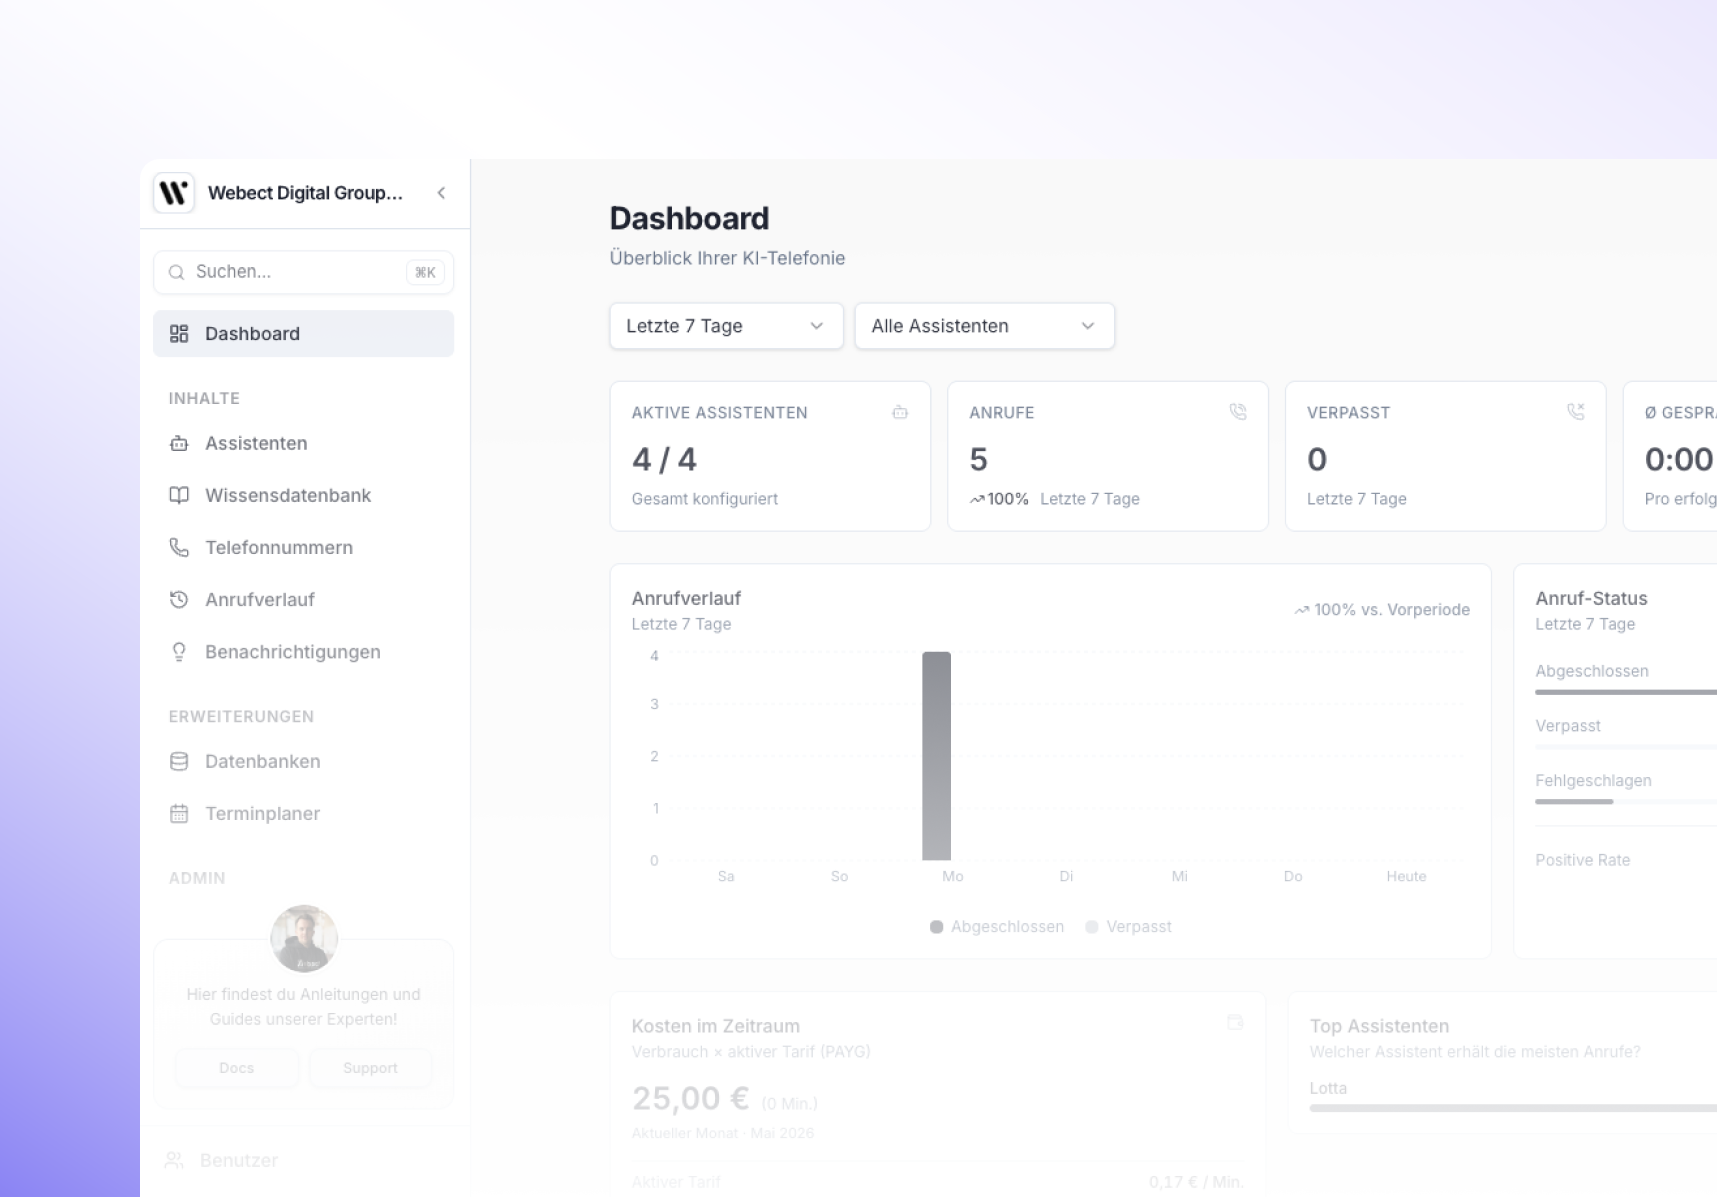
Task: Click robot icon on Aktive Assistenten card
Action: [x=900, y=412]
